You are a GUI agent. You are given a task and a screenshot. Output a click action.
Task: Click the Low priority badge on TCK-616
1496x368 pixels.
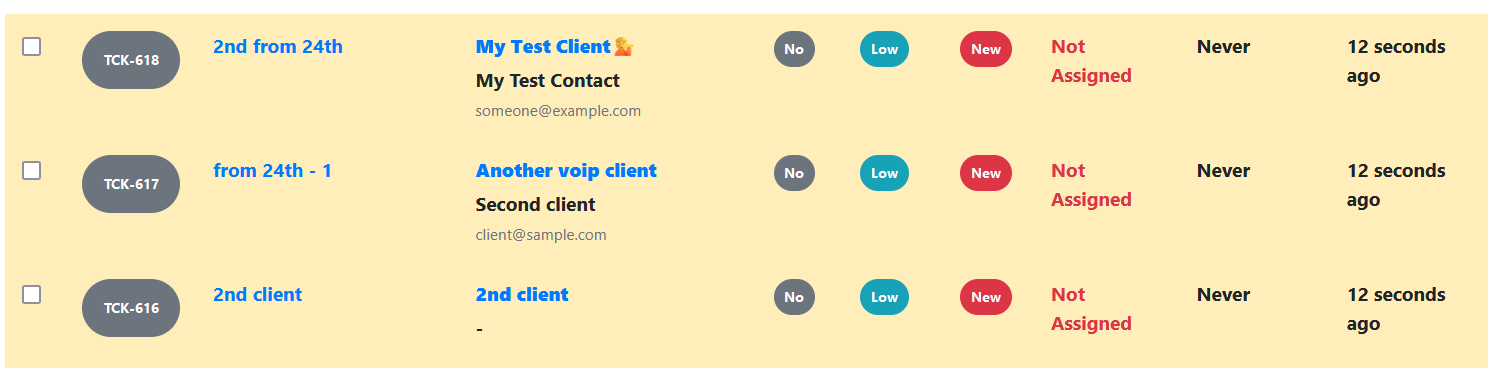click(x=884, y=297)
